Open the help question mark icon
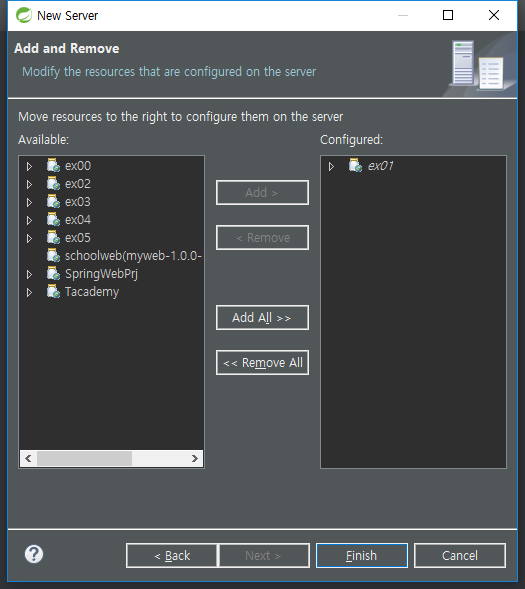This screenshot has width=525, height=589. [x=34, y=554]
